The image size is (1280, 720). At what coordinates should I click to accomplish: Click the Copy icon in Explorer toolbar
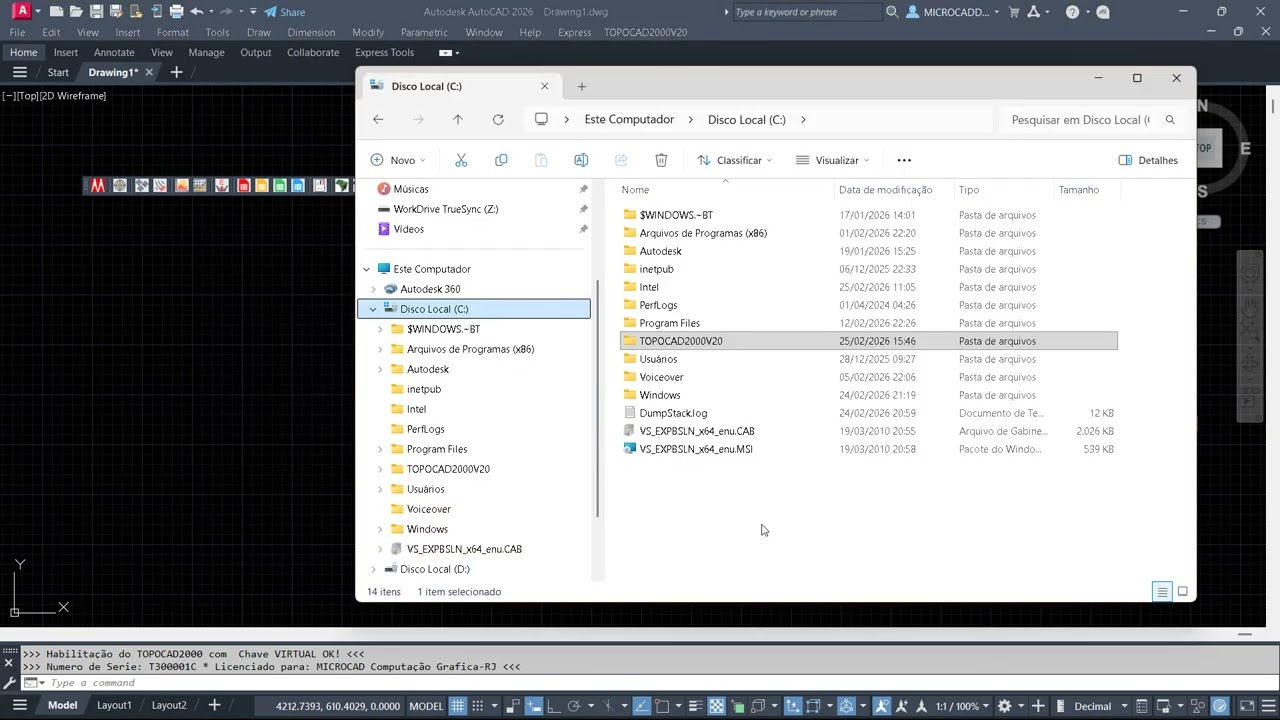501,160
